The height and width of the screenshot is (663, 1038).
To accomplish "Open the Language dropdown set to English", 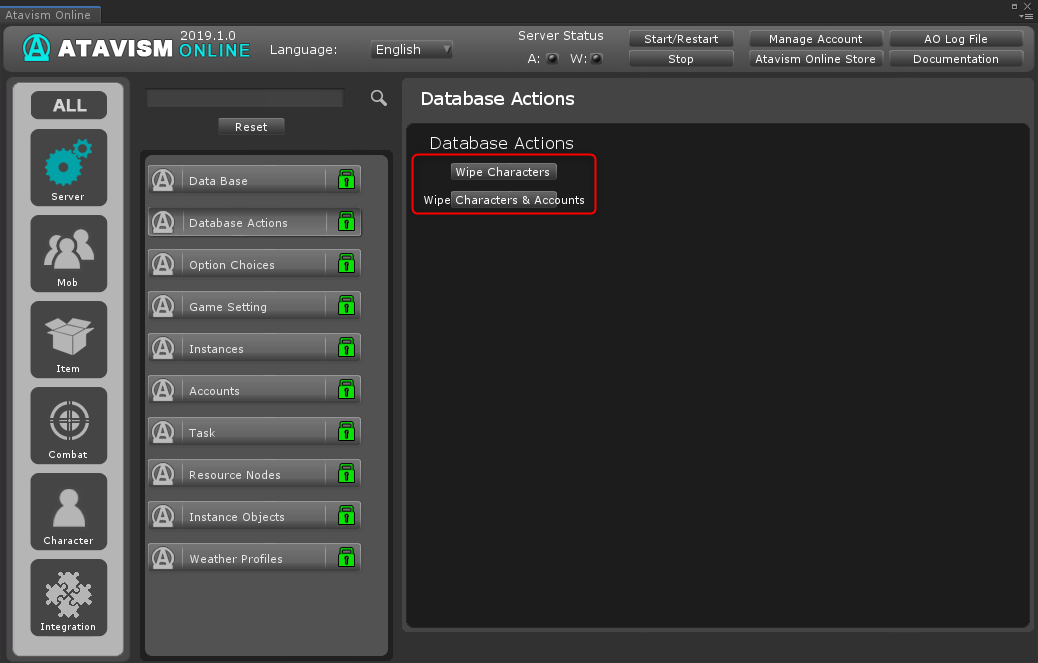I will click(x=411, y=49).
